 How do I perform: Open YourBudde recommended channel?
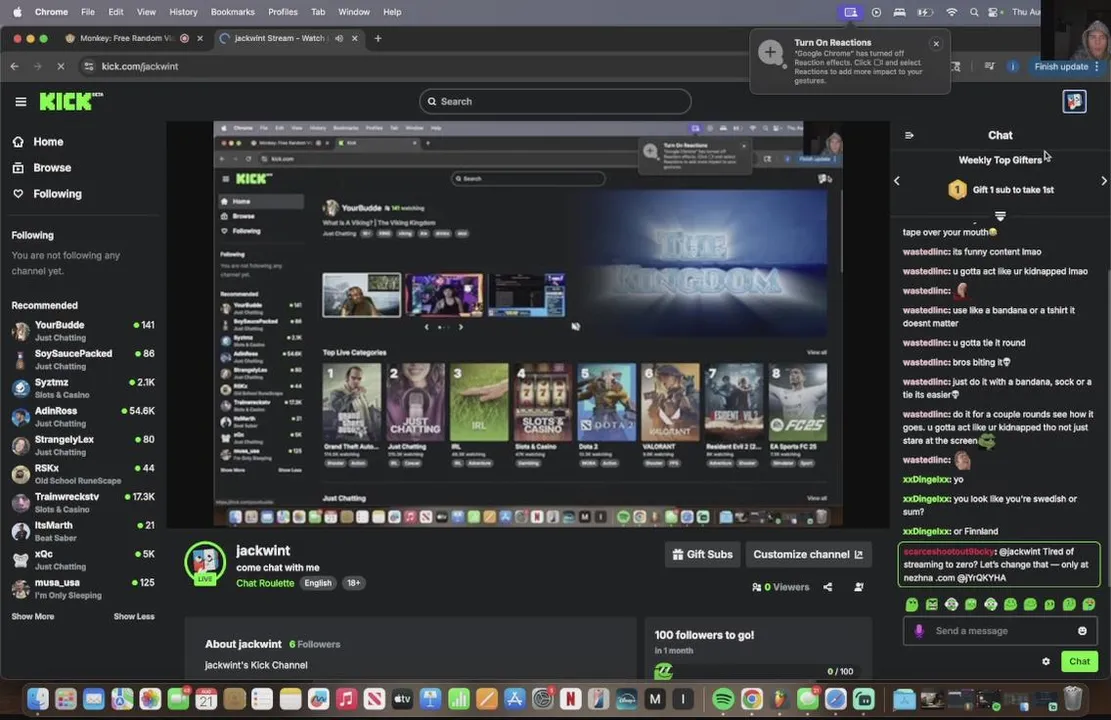pyautogui.click(x=83, y=330)
